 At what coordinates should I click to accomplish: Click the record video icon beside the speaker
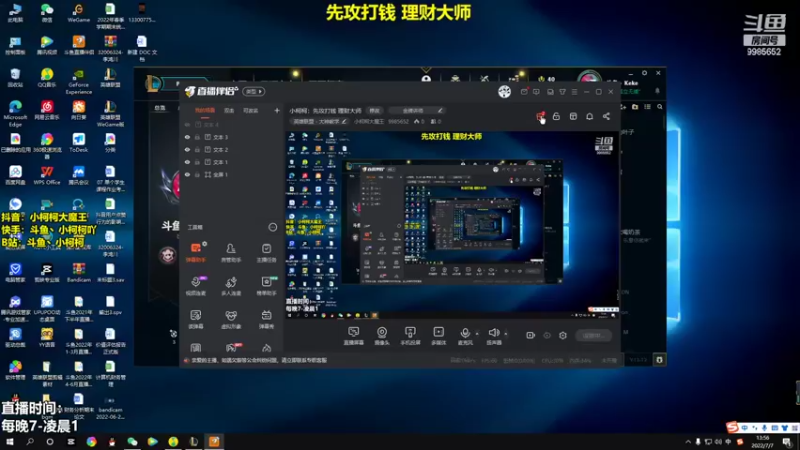pyautogui.click(x=531, y=335)
